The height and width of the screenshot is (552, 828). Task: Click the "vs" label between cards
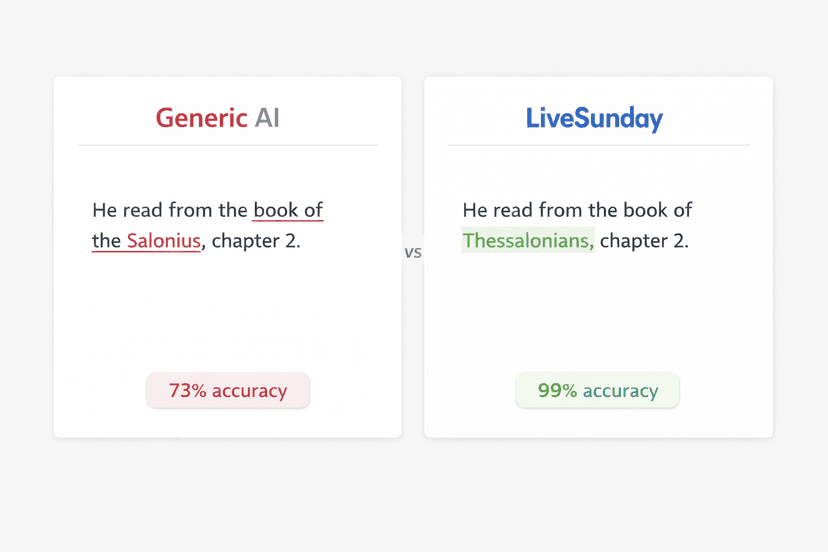pos(413,253)
